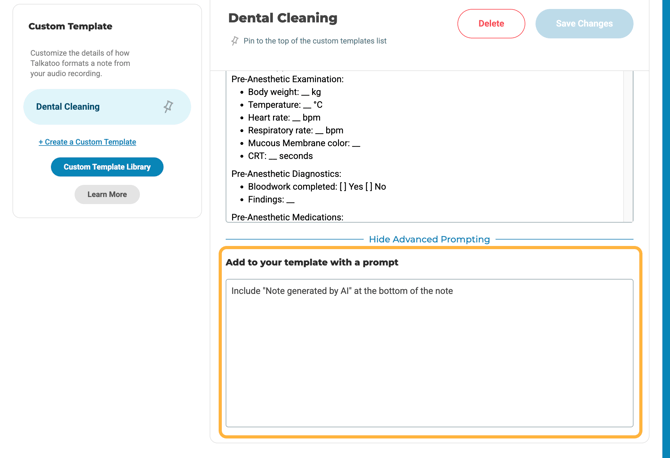Collapse the Hide Advanced Prompting section

click(x=429, y=239)
